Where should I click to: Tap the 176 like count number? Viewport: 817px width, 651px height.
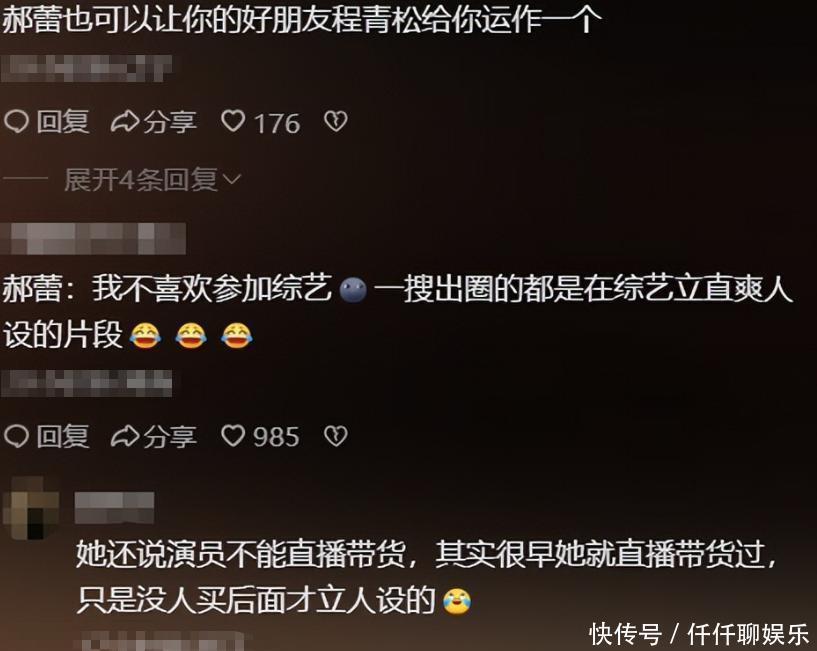point(277,124)
